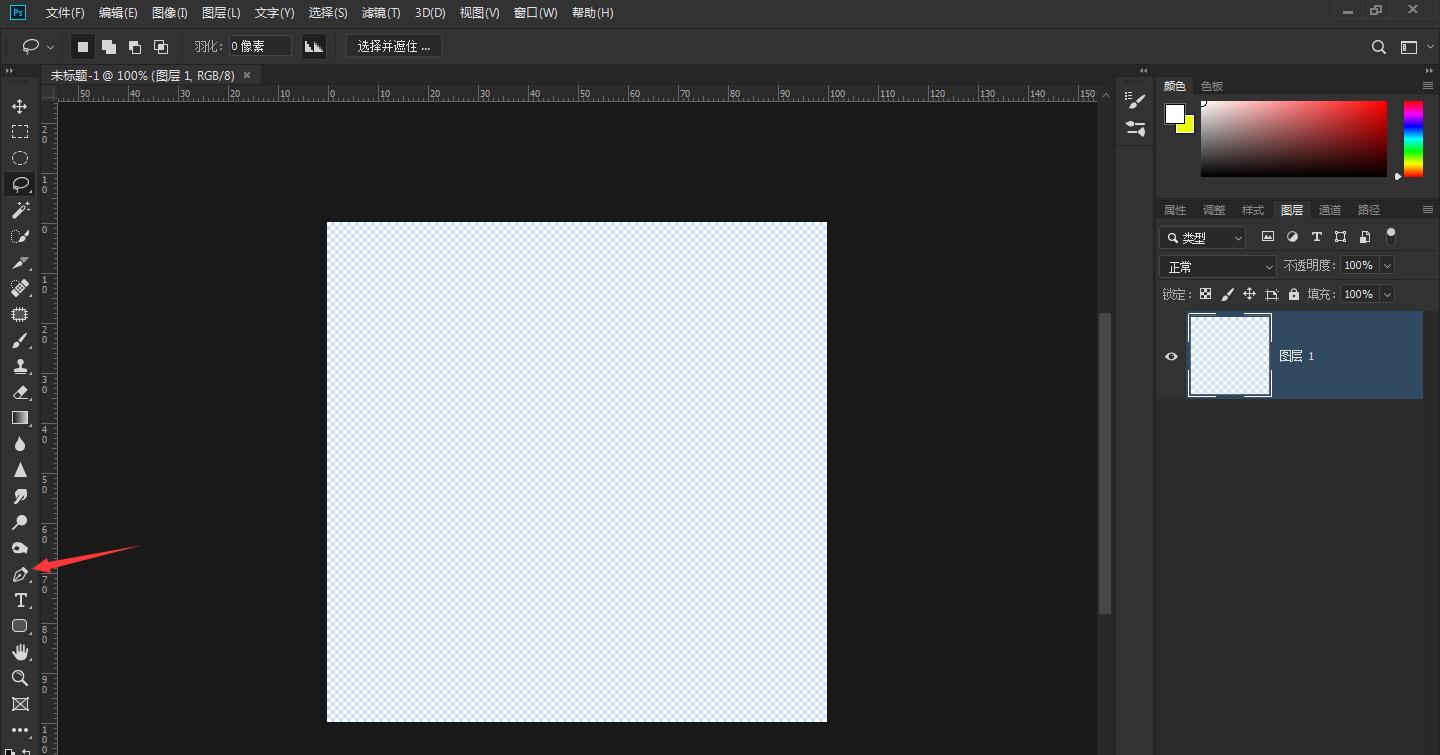Image resolution: width=1440 pixels, height=755 pixels.
Task: Hide layer 图层 1 with eye icon
Action: click(1171, 356)
